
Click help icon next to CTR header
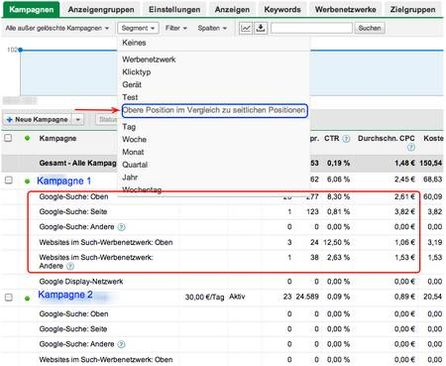coord(346,139)
